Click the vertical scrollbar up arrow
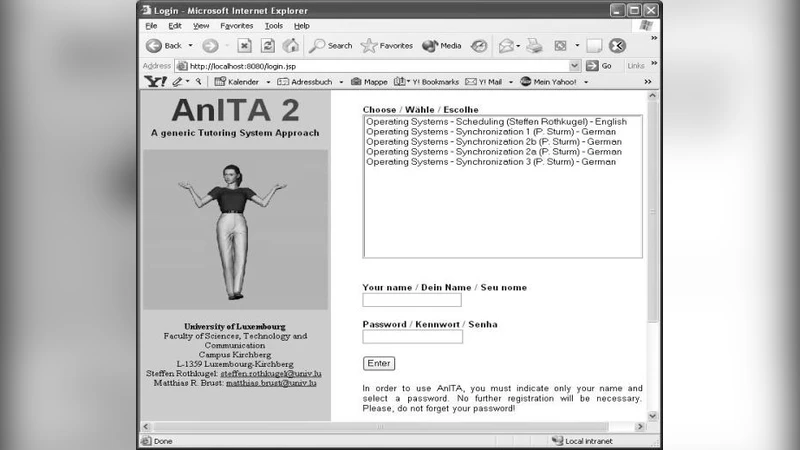The height and width of the screenshot is (450, 800). [653, 96]
